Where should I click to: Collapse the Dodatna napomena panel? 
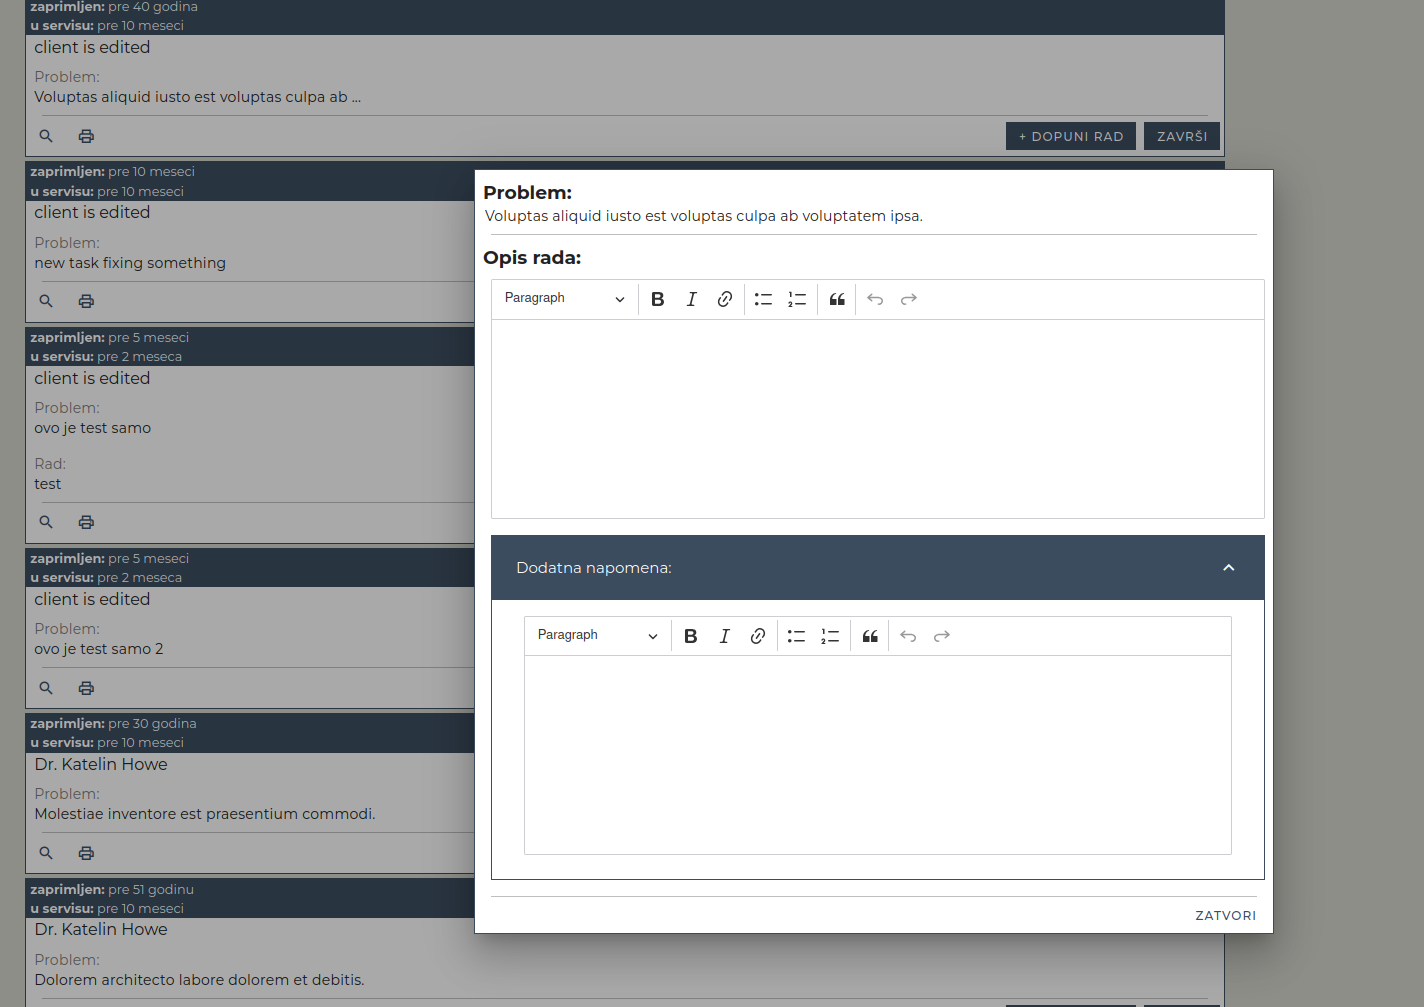(1228, 568)
